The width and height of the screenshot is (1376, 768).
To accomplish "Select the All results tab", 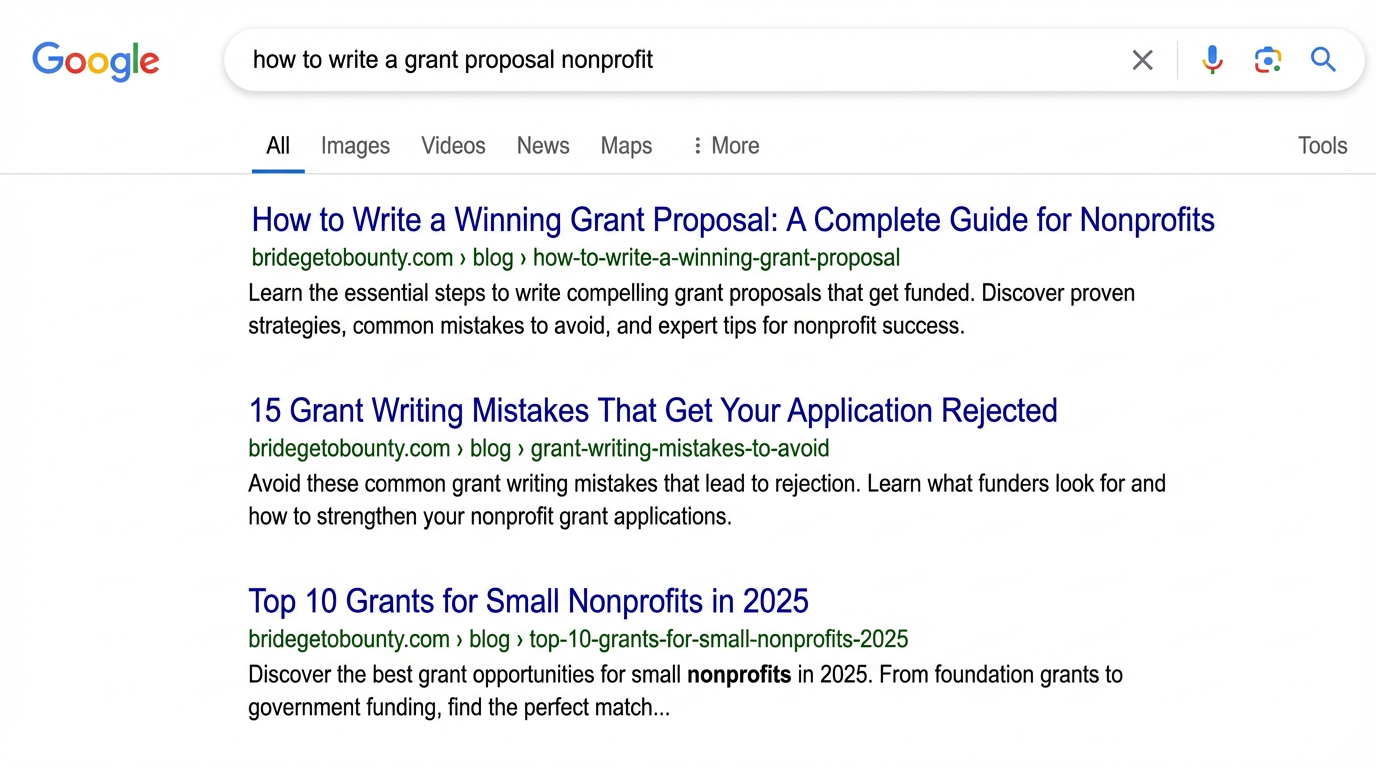I will click(x=277, y=145).
